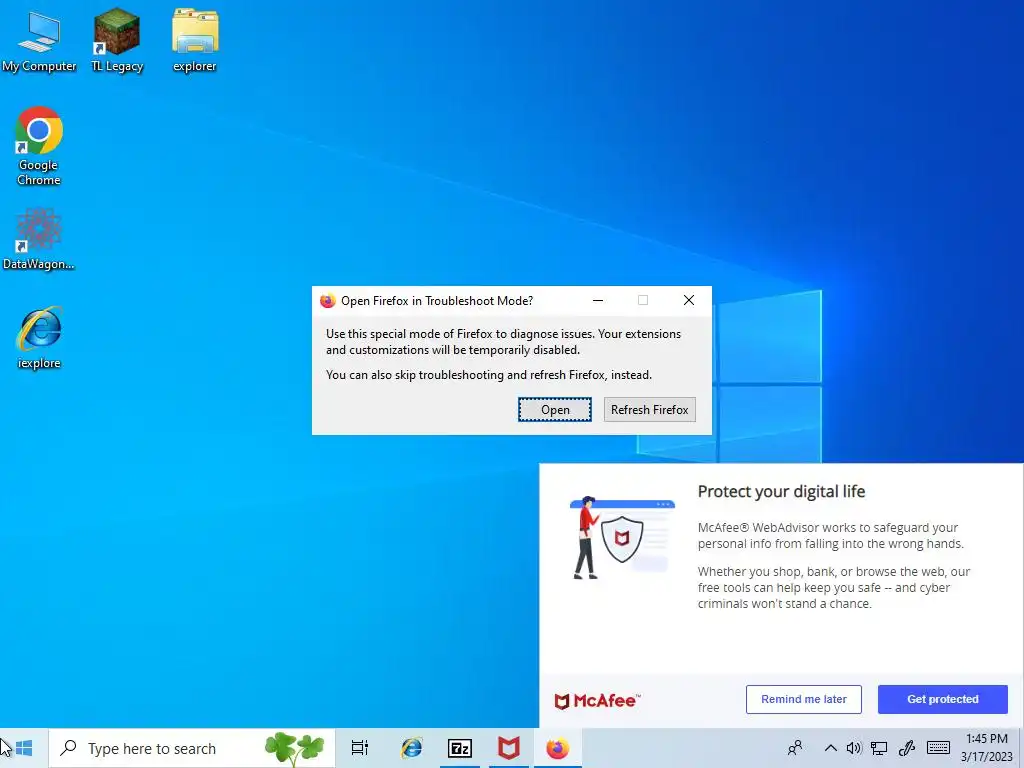Open Internet Explorer from the taskbar
The image size is (1024, 768).
coord(411,748)
